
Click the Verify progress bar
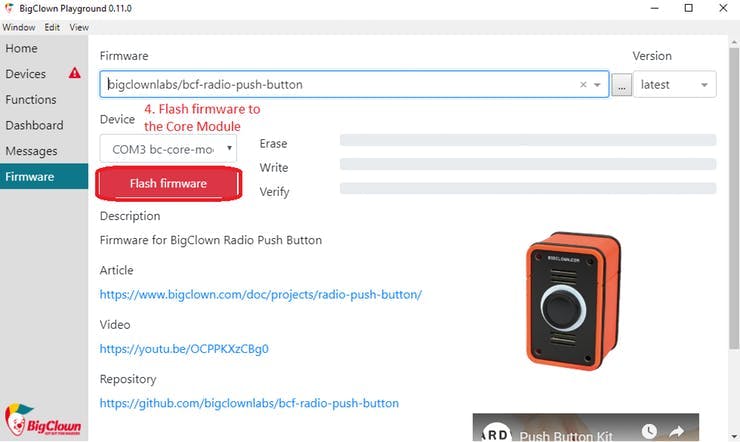coord(528,188)
